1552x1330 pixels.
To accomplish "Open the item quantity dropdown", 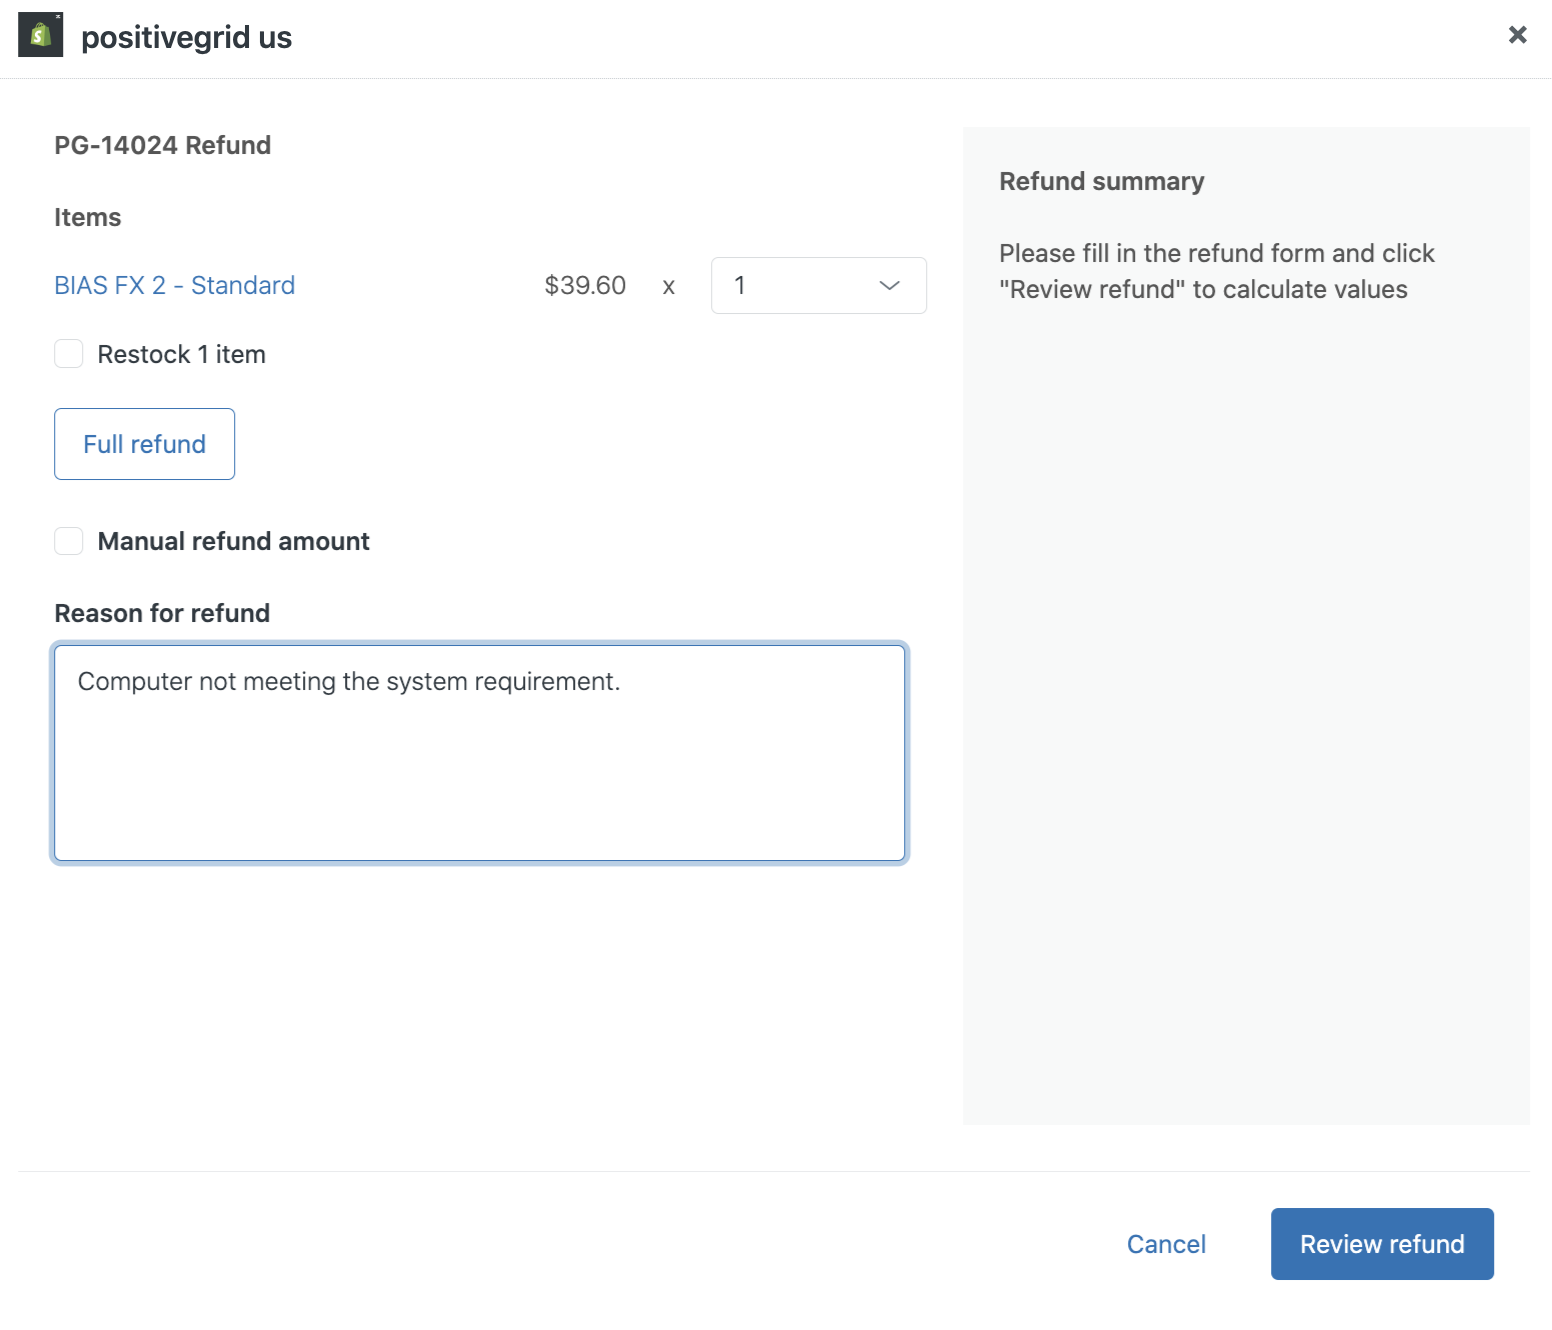I will click(818, 285).
